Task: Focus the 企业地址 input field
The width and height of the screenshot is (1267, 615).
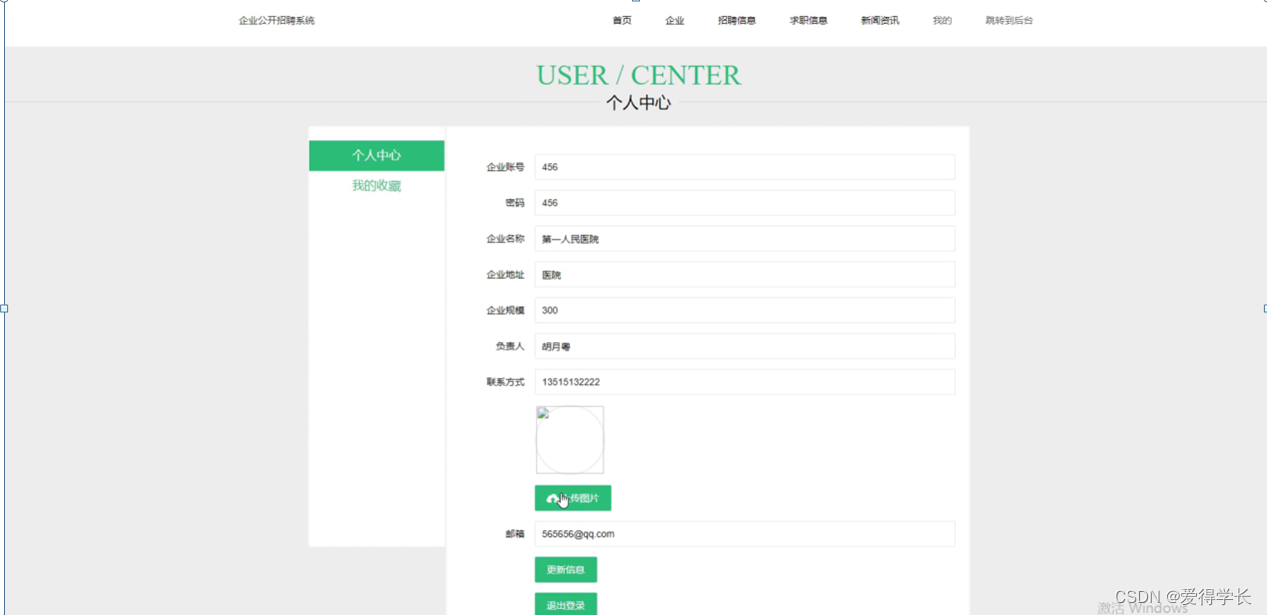Action: pyautogui.click(x=745, y=275)
